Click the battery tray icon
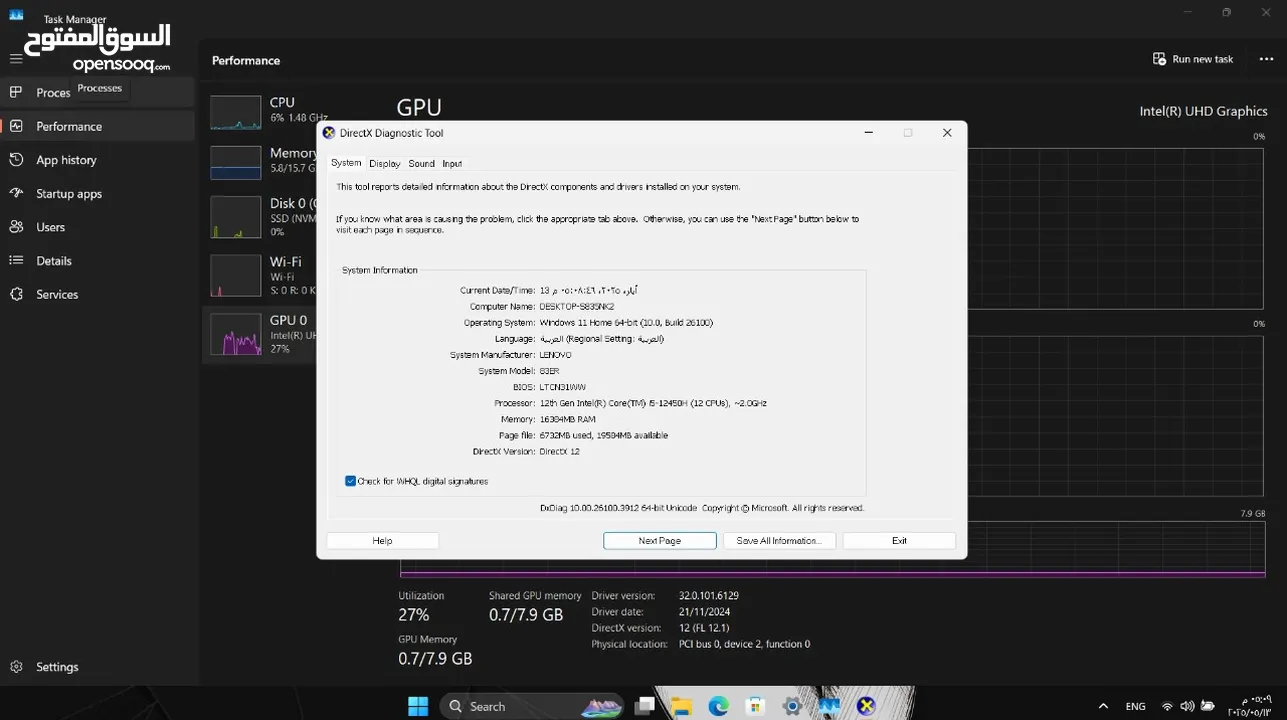Viewport: 1287px width, 720px height. pyautogui.click(x=1208, y=706)
